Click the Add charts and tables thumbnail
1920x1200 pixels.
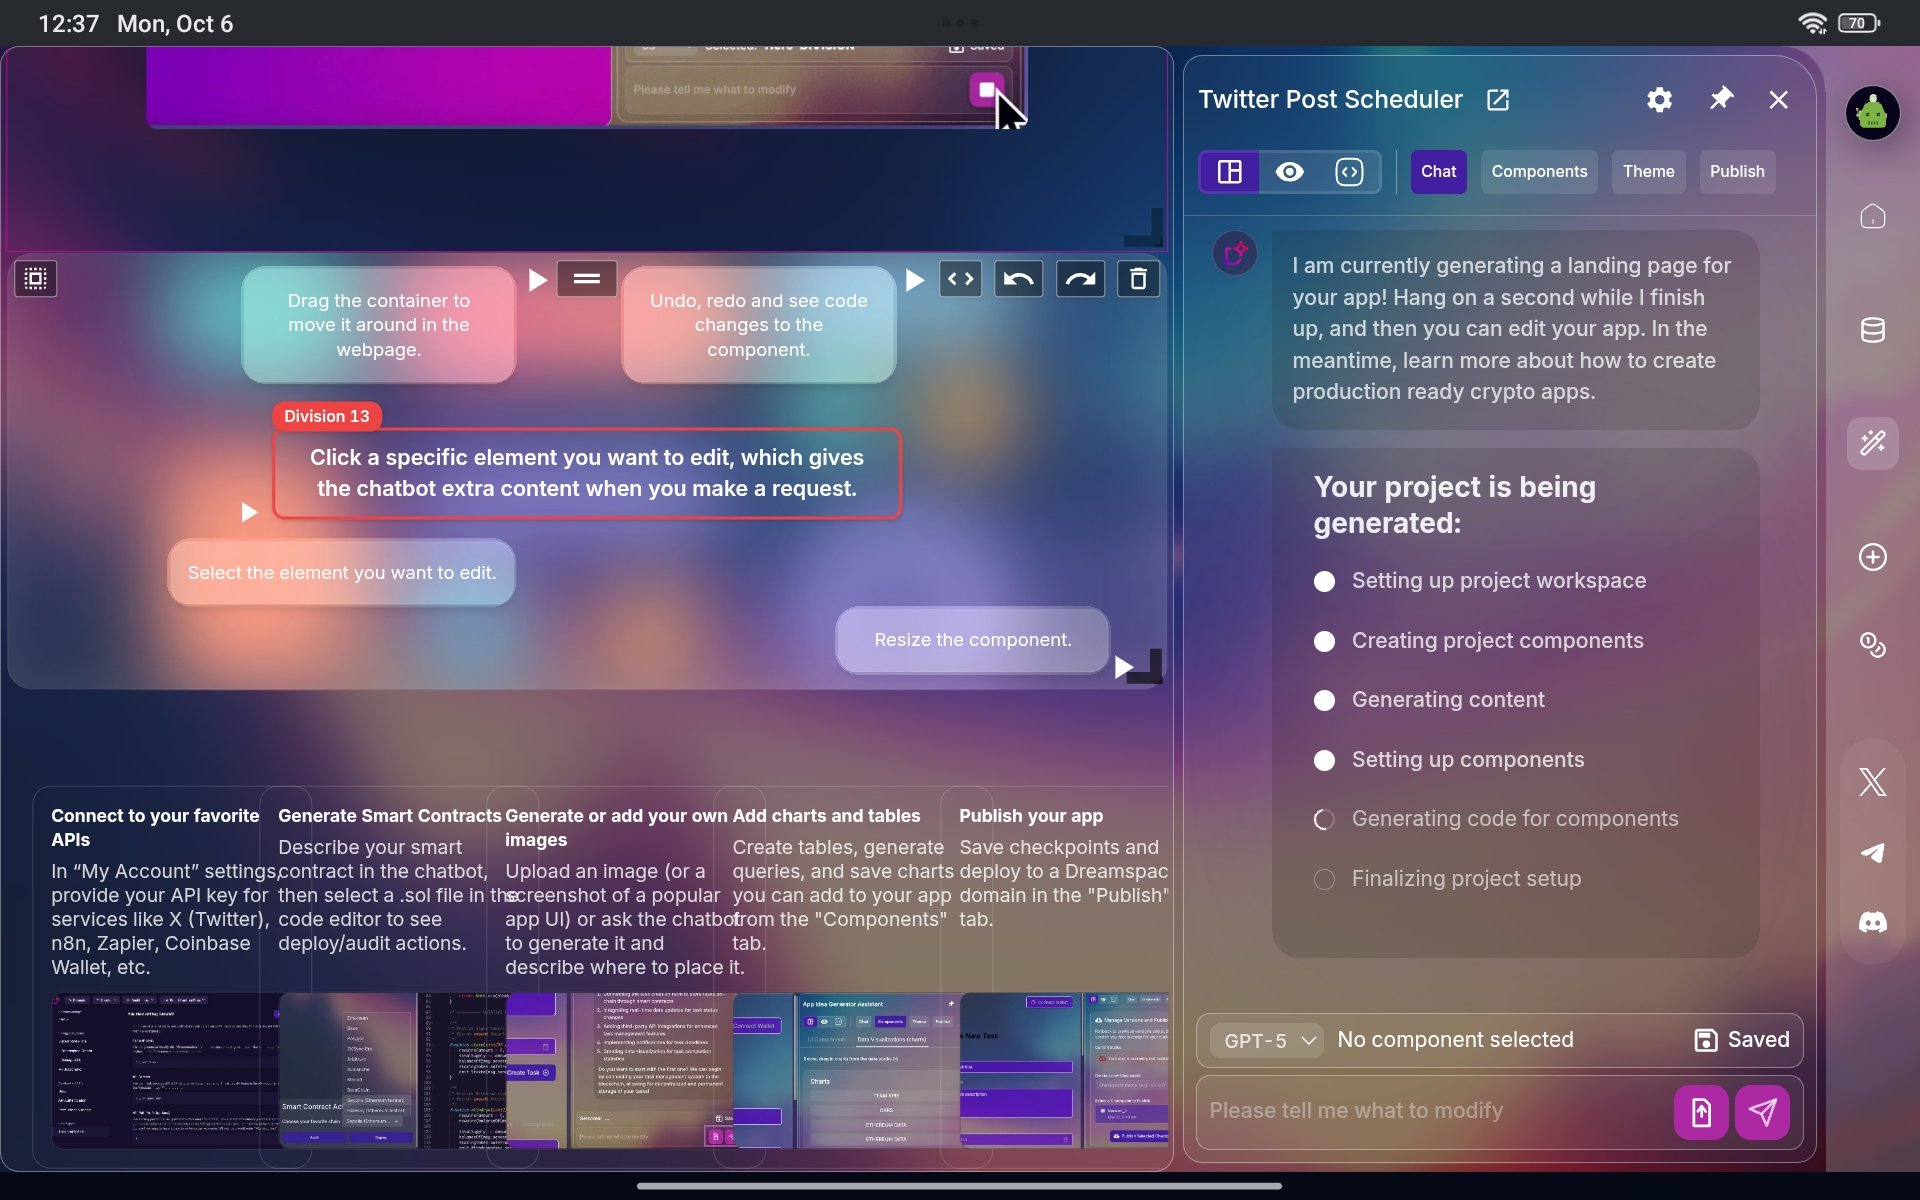pyautogui.click(x=845, y=1070)
